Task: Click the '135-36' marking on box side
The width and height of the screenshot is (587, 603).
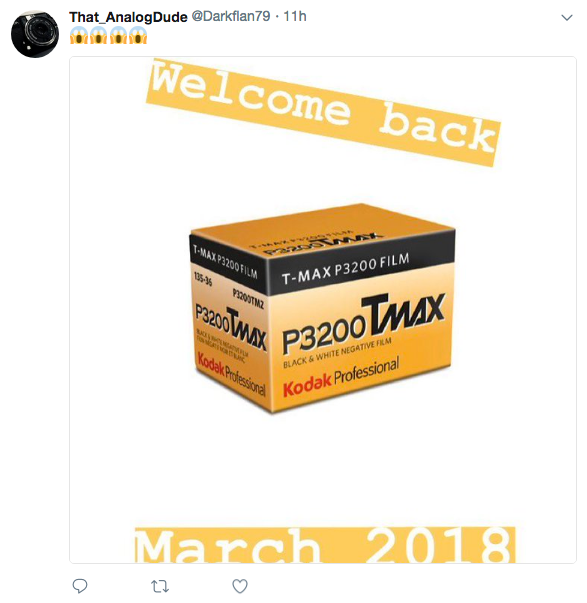Action: (x=203, y=279)
